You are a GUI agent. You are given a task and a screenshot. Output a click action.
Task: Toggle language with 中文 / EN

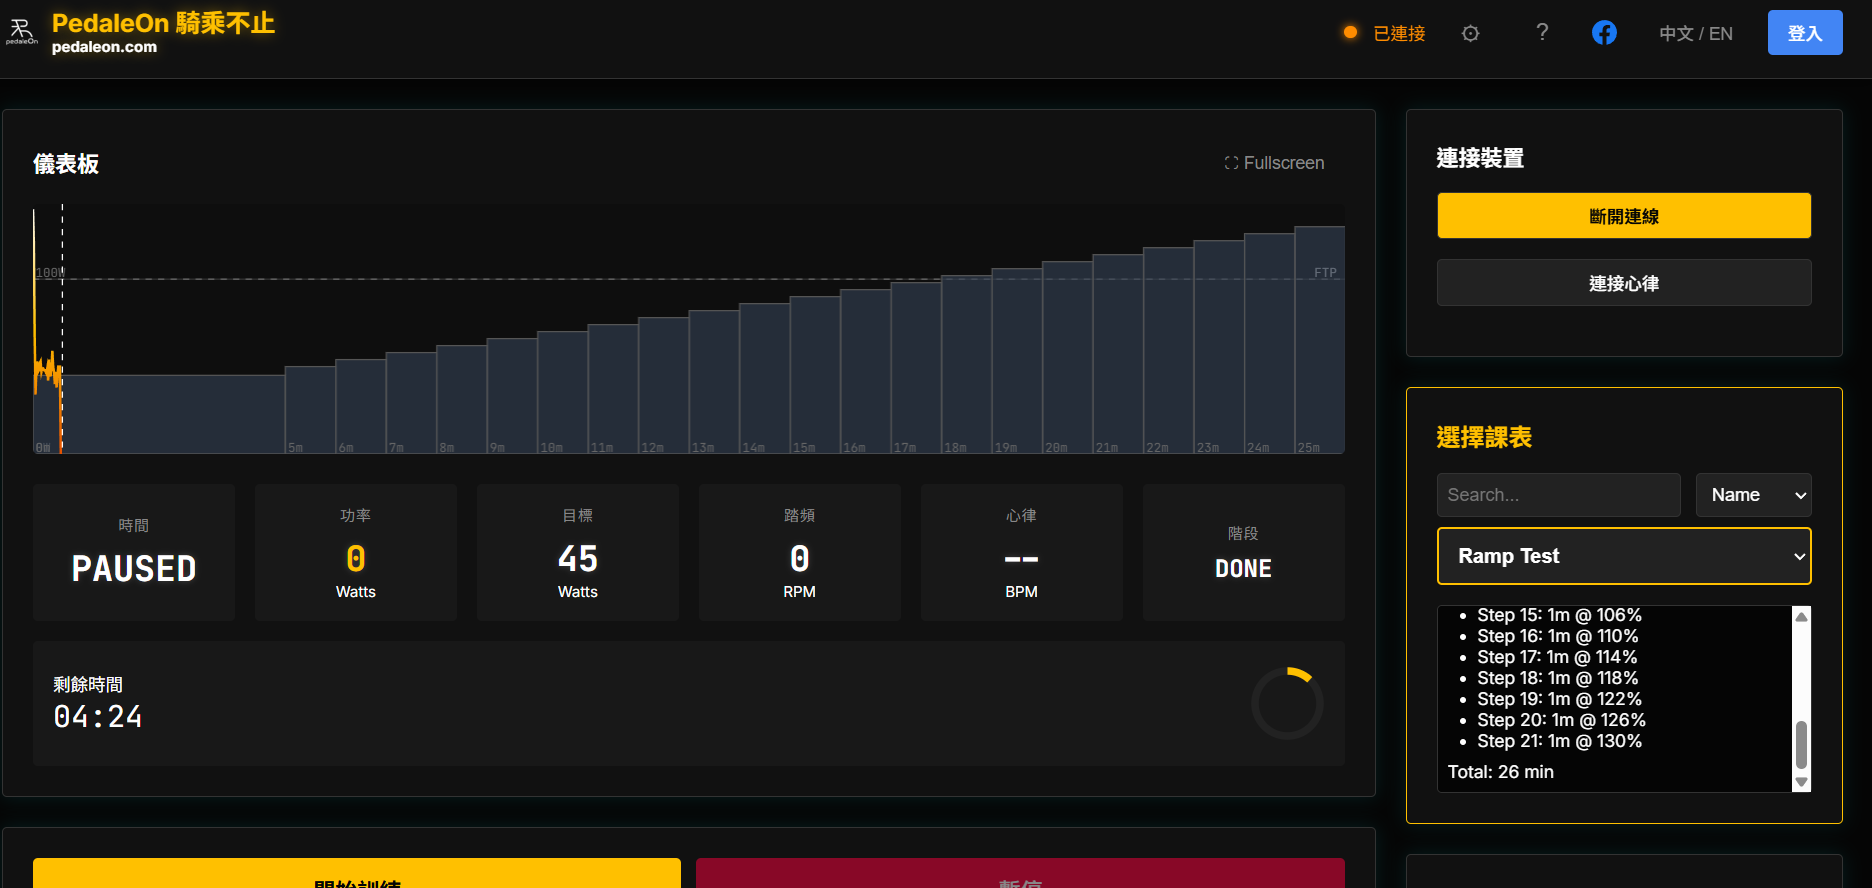pyautogui.click(x=1695, y=34)
